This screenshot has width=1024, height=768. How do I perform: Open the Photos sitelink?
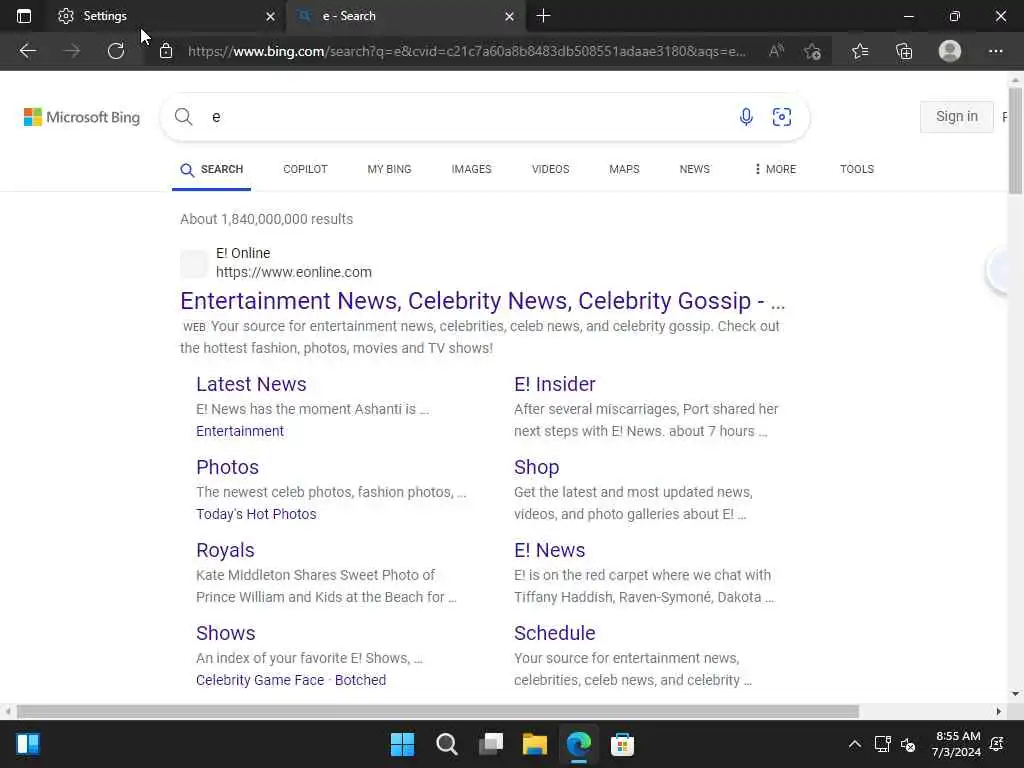click(227, 467)
